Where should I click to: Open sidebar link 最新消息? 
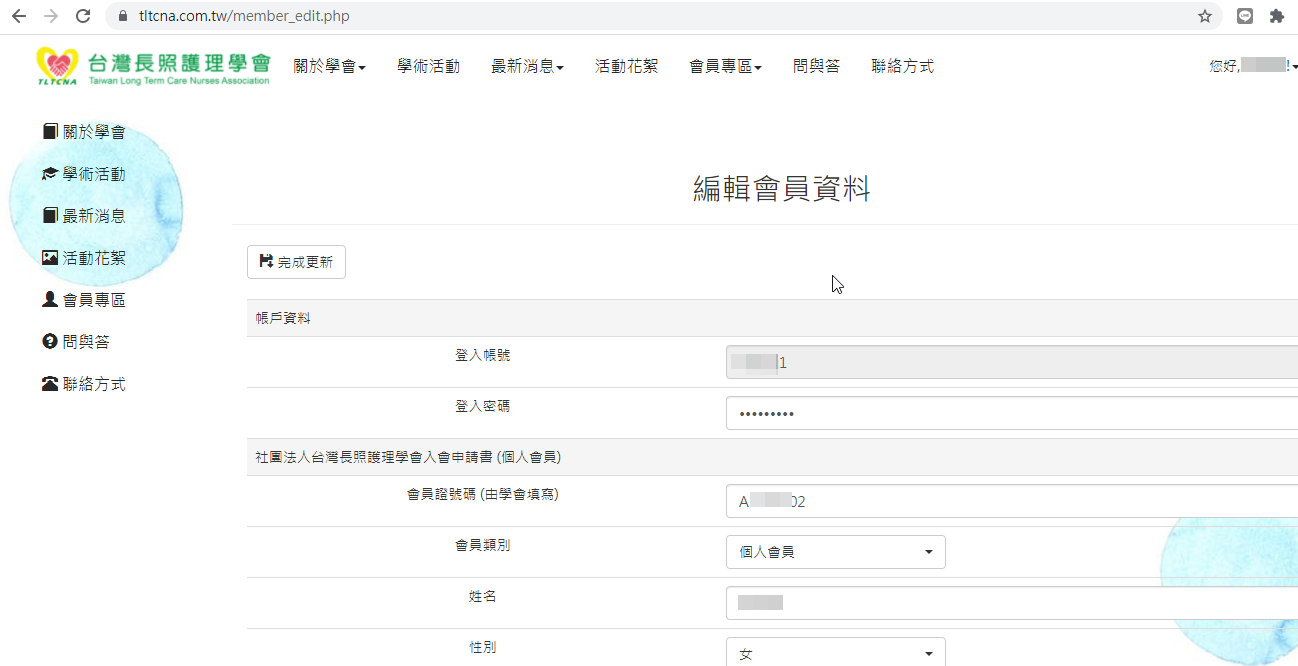tap(94, 215)
